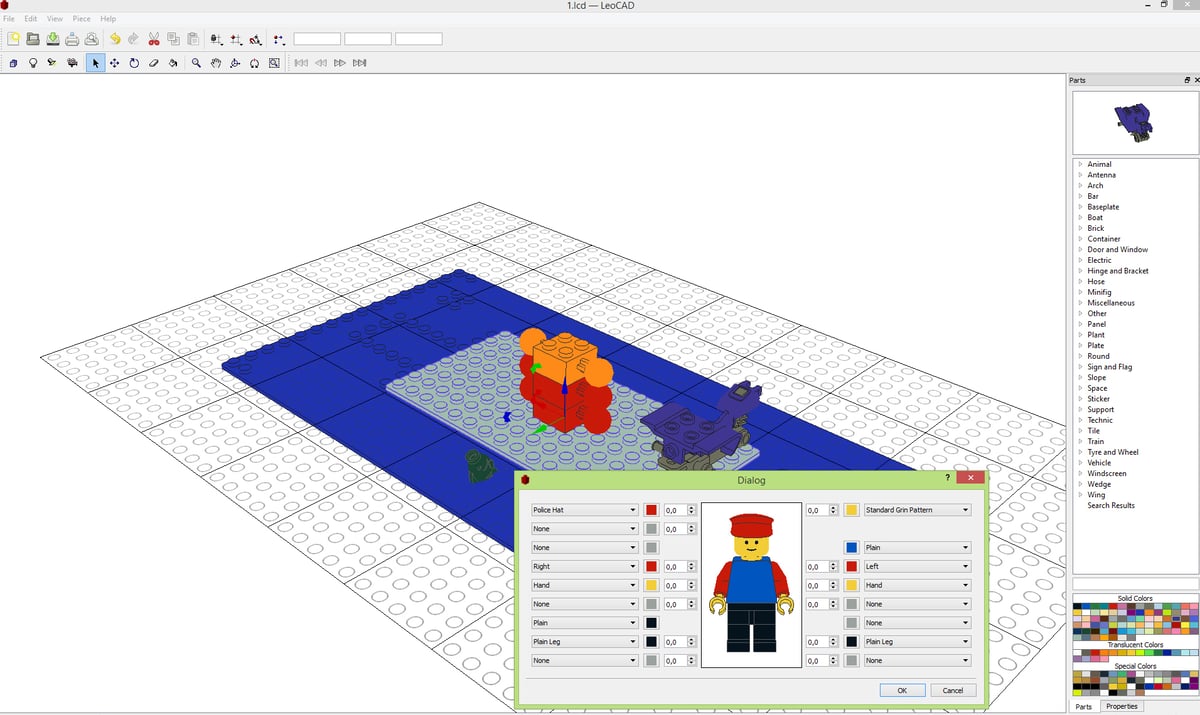Click the Copy icon in the toolbar
The width and height of the screenshot is (1200, 715).
coord(174,39)
